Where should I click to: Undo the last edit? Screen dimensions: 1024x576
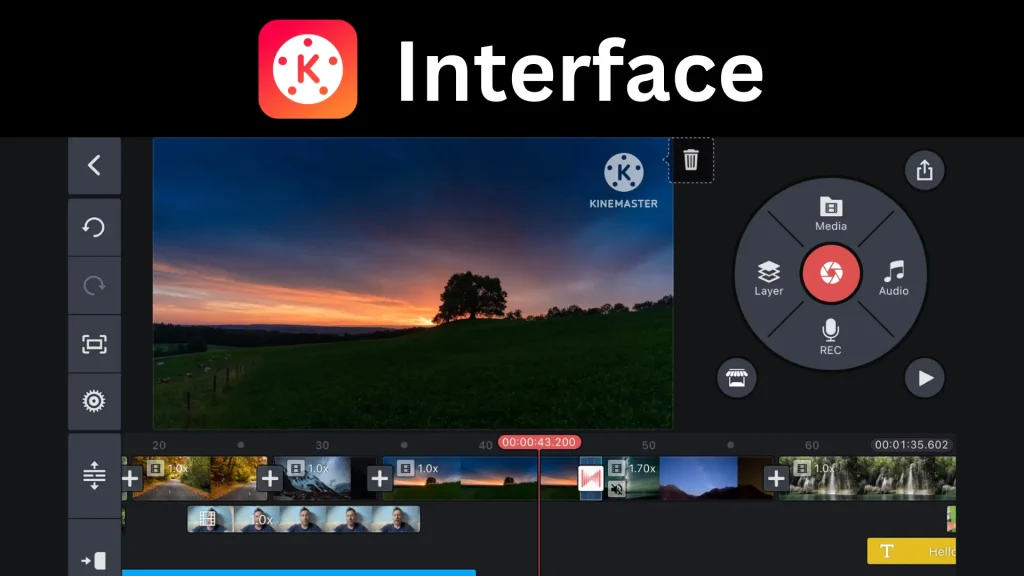click(x=94, y=227)
